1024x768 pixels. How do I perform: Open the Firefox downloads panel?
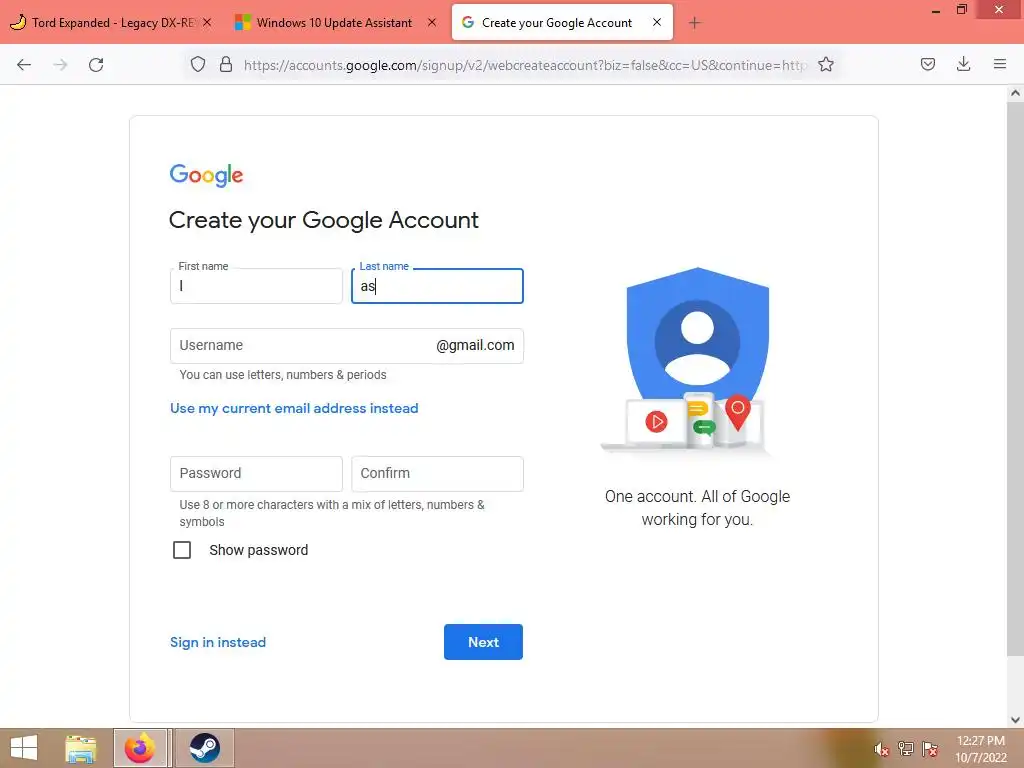click(963, 65)
